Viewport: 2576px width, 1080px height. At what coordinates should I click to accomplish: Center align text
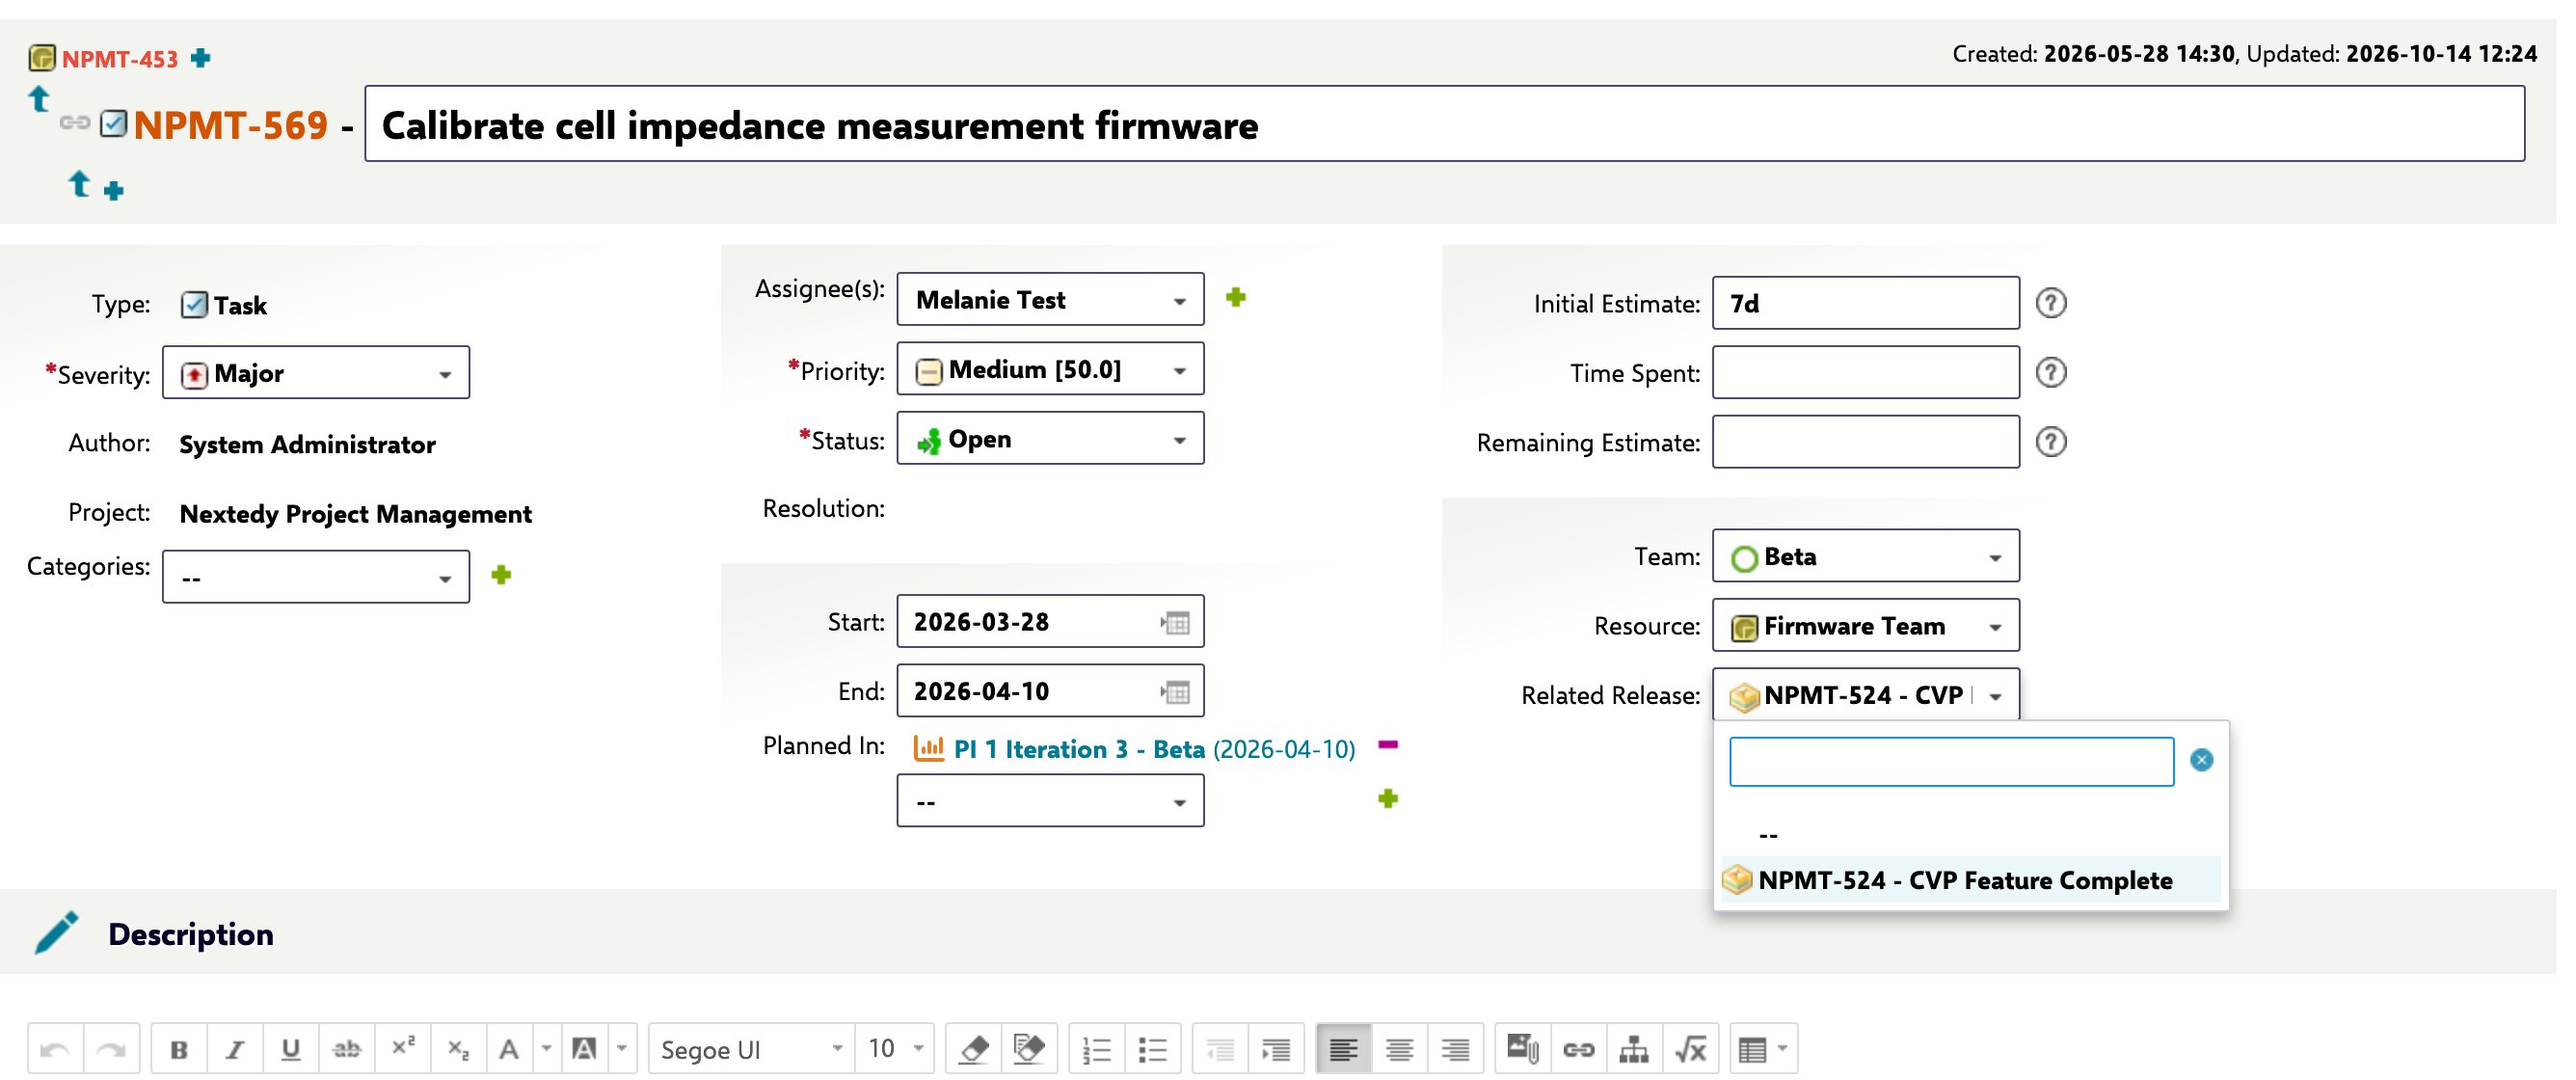coord(1400,1049)
